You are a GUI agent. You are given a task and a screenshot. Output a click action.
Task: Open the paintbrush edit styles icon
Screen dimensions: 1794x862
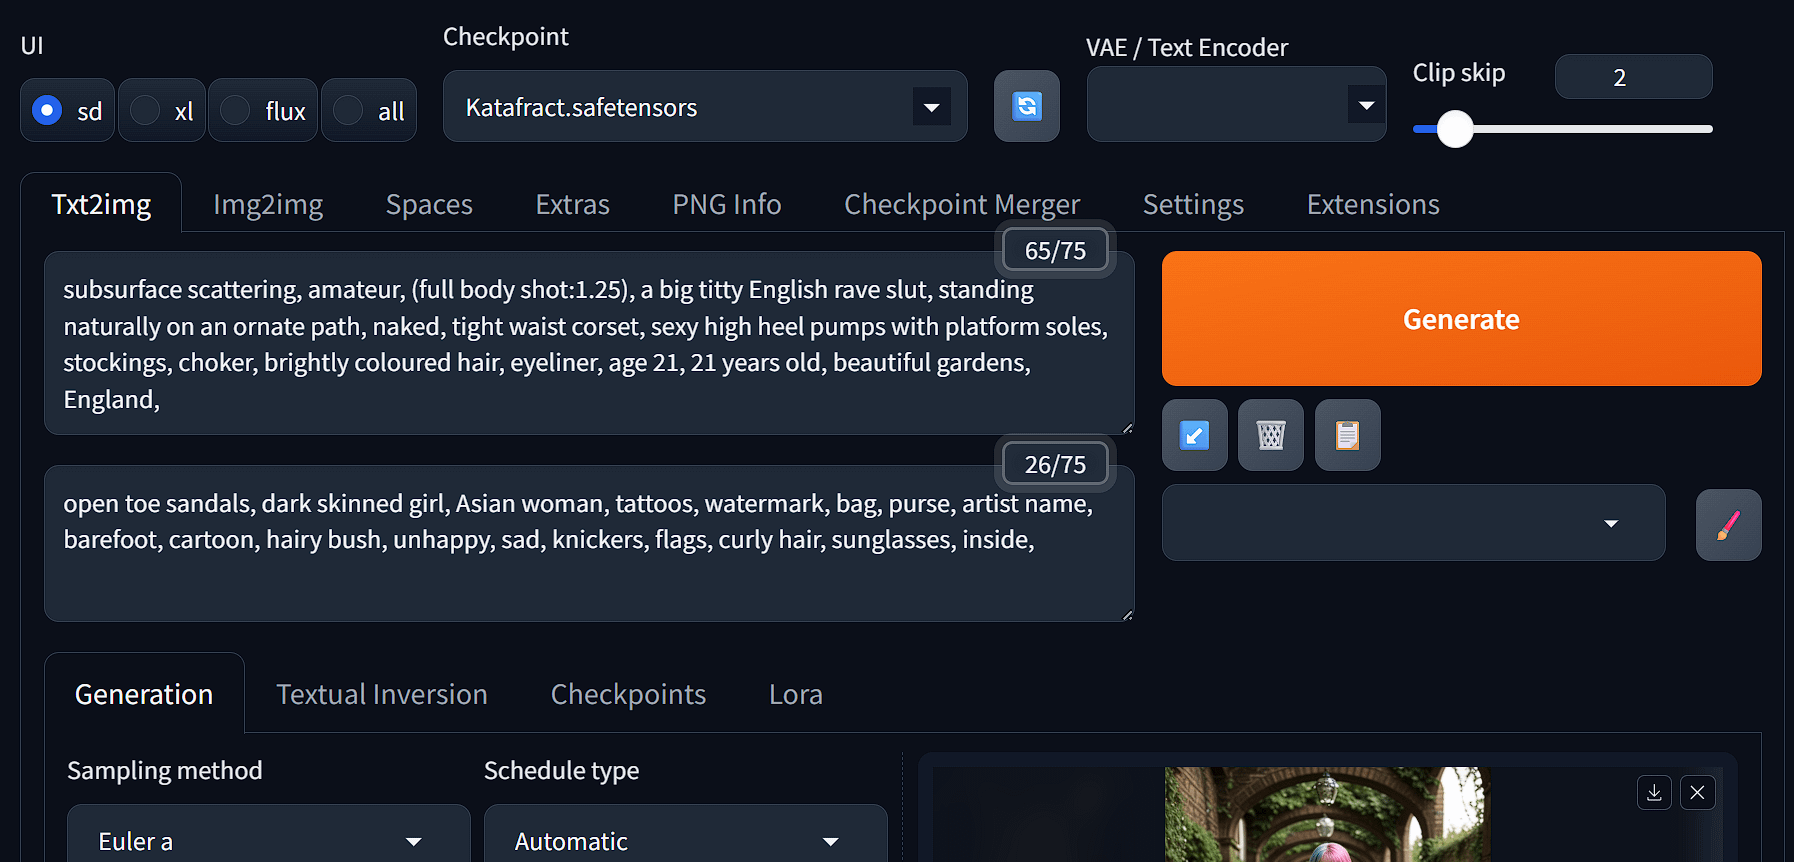(x=1728, y=525)
